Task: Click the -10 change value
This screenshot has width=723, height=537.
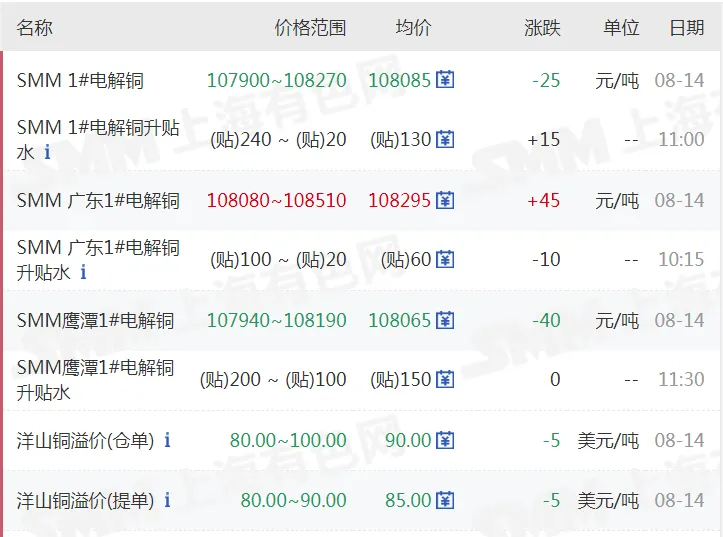Action: (x=546, y=260)
